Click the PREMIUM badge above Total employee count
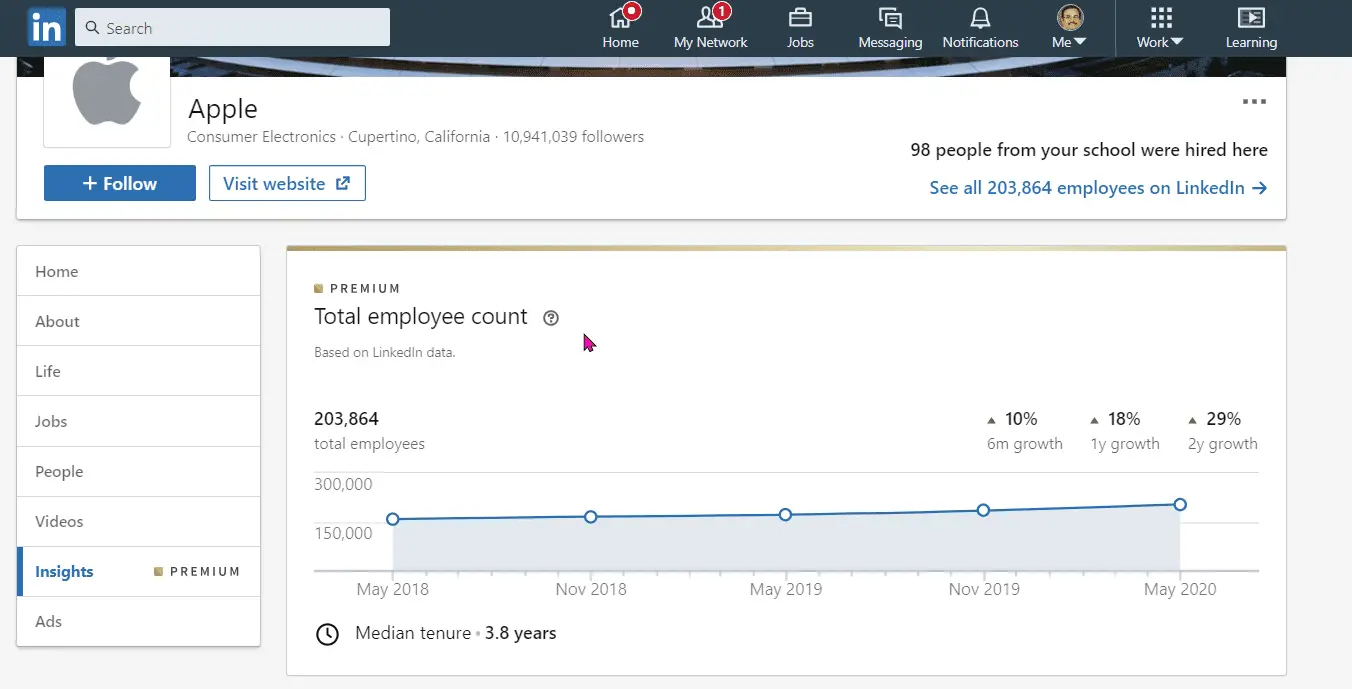1352x689 pixels. coord(357,288)
